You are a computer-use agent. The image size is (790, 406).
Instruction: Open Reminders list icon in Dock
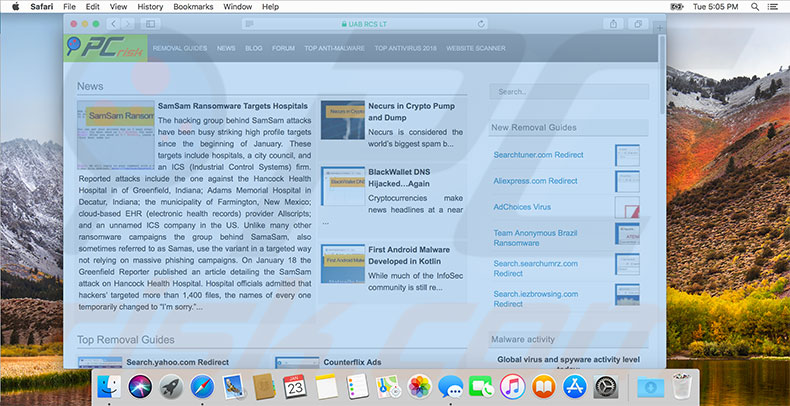click(x=358, y=387)
